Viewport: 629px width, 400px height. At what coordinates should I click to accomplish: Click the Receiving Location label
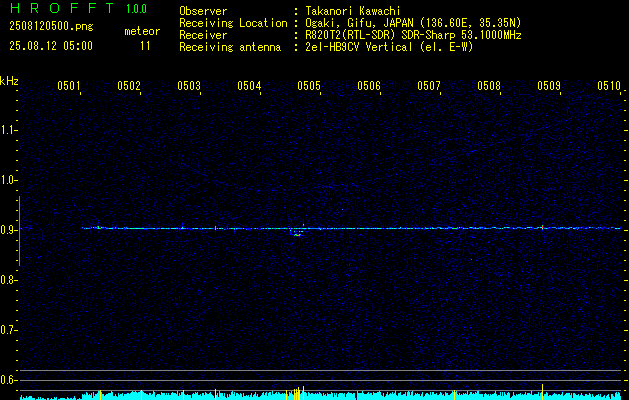point(233,23)
